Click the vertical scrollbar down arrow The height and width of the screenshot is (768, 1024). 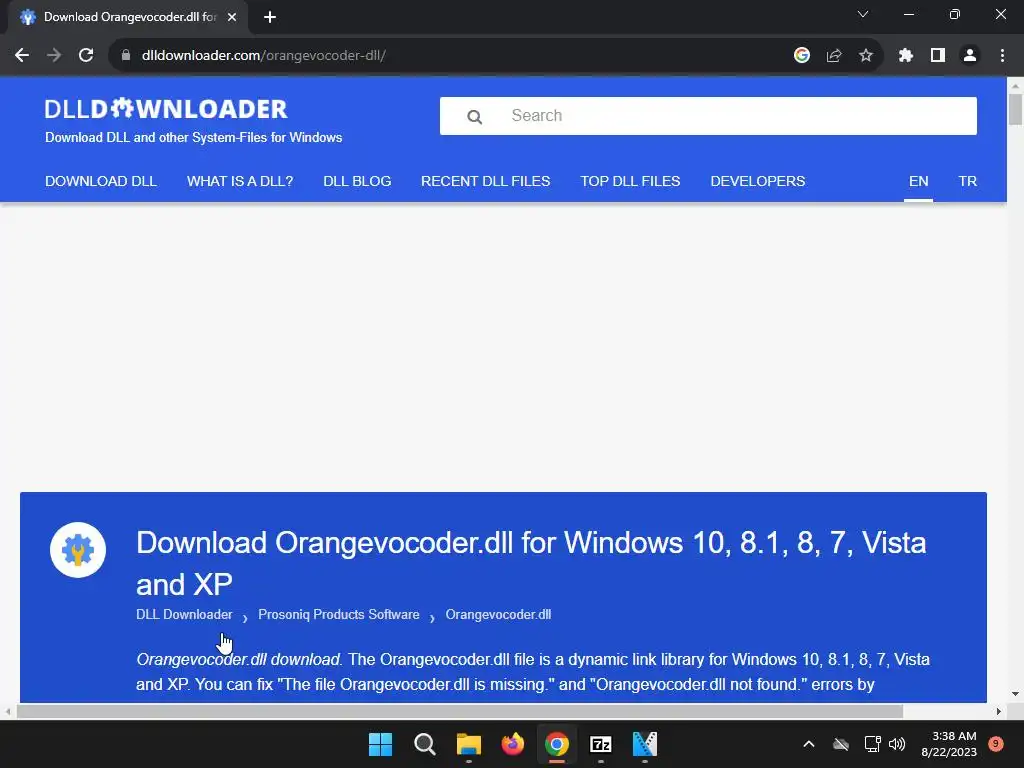[x=1015, y=694]
